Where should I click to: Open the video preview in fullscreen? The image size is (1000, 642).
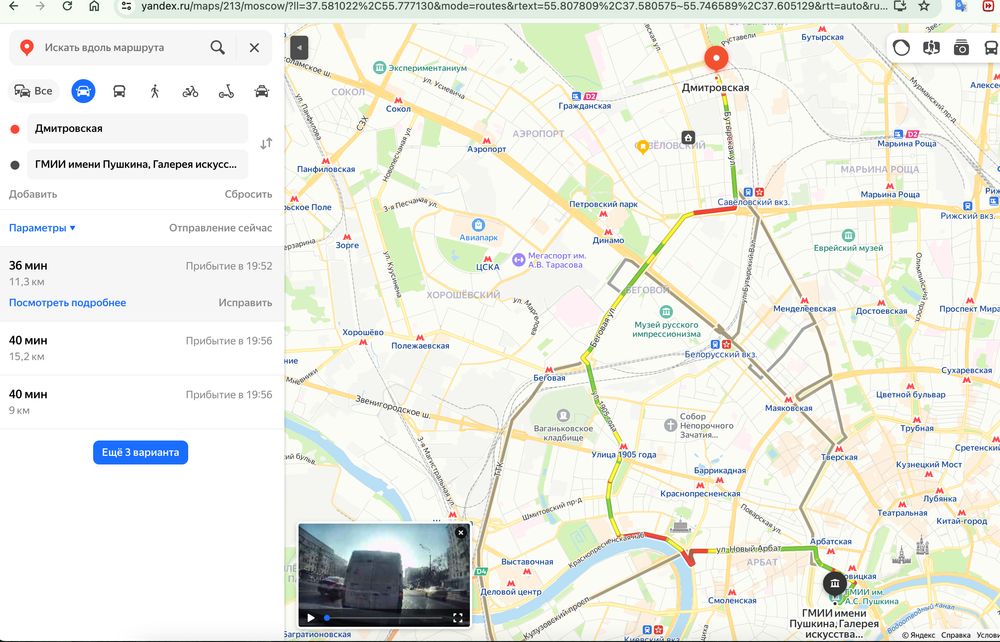coord(457,617)
